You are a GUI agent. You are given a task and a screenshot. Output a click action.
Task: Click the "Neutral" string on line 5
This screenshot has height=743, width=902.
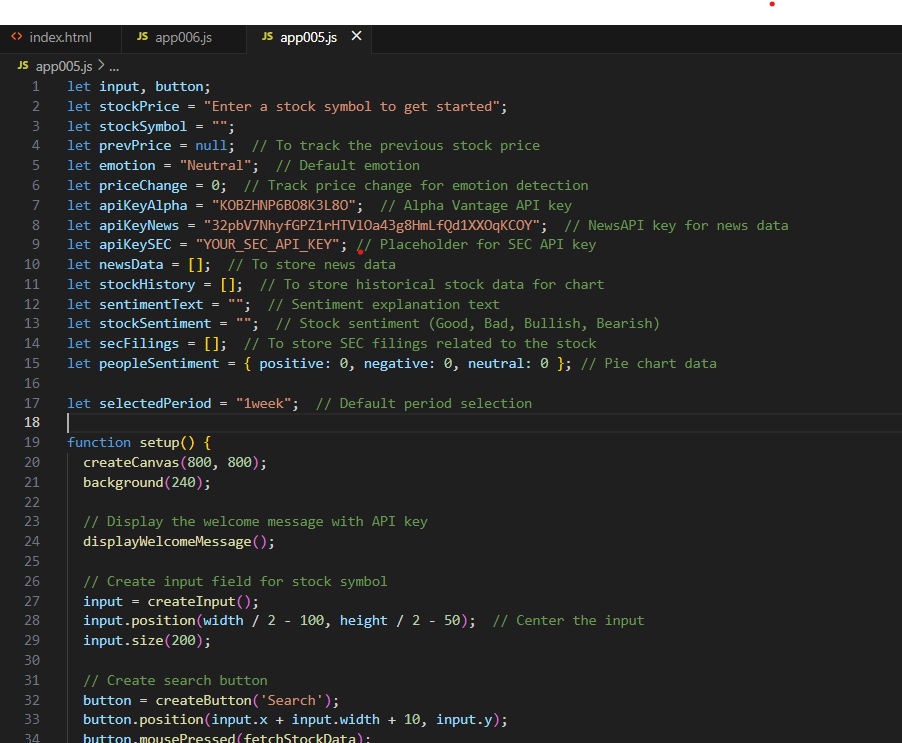tap(215, 166)
